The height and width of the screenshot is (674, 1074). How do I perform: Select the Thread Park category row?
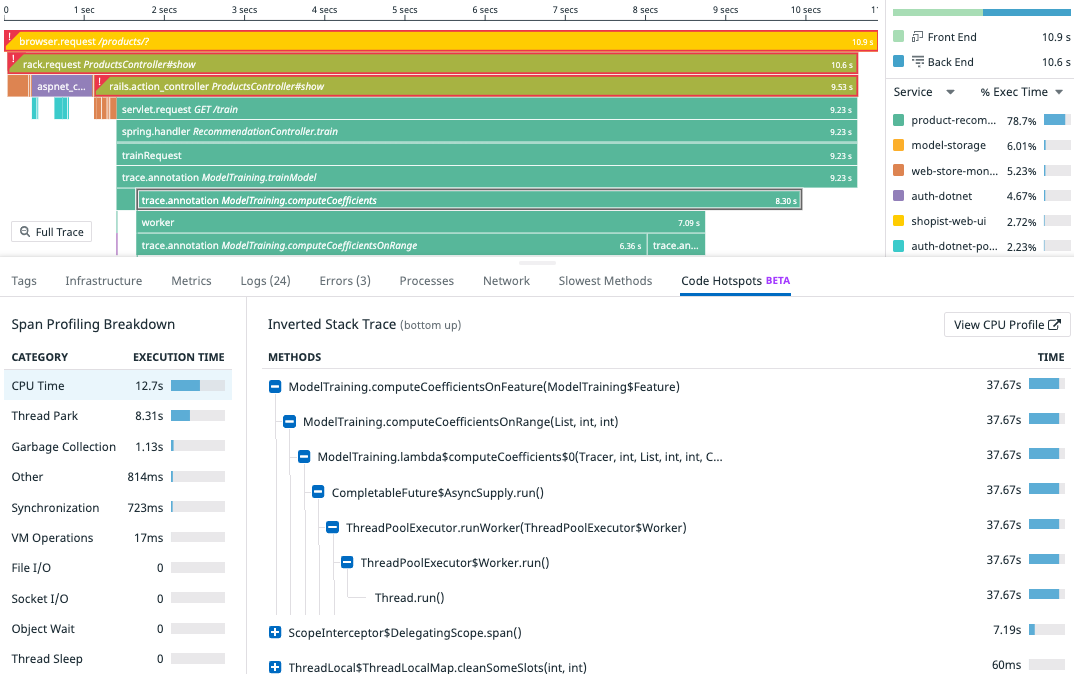[118, 416]
